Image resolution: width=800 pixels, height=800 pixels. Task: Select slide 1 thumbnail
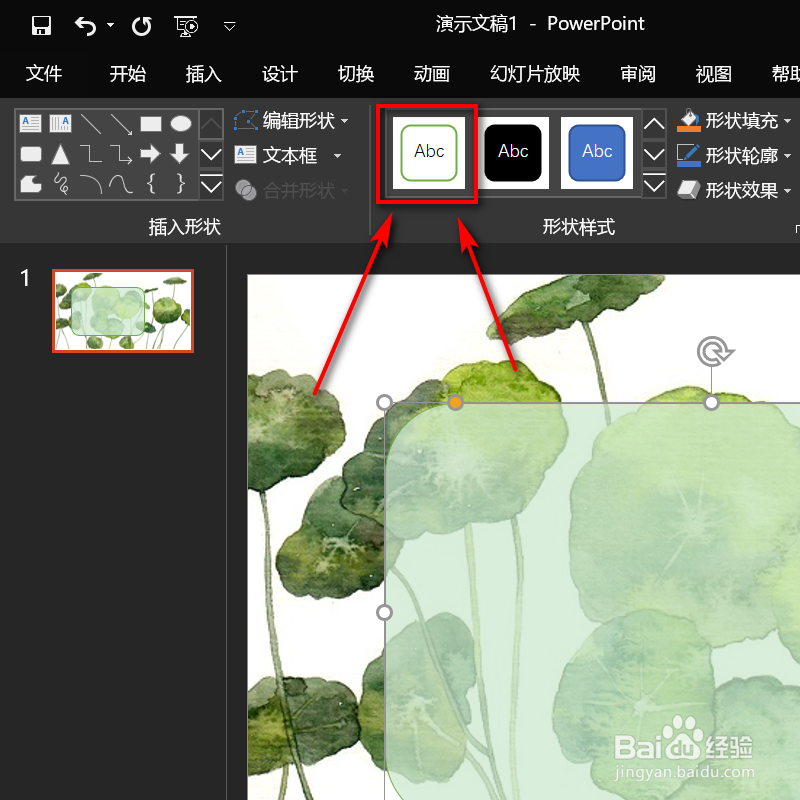[x=123, y=311]
